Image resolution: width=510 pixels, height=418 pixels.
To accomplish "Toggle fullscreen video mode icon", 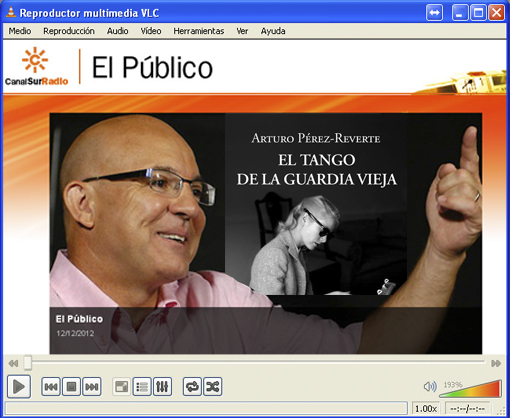I will [122, 387].
